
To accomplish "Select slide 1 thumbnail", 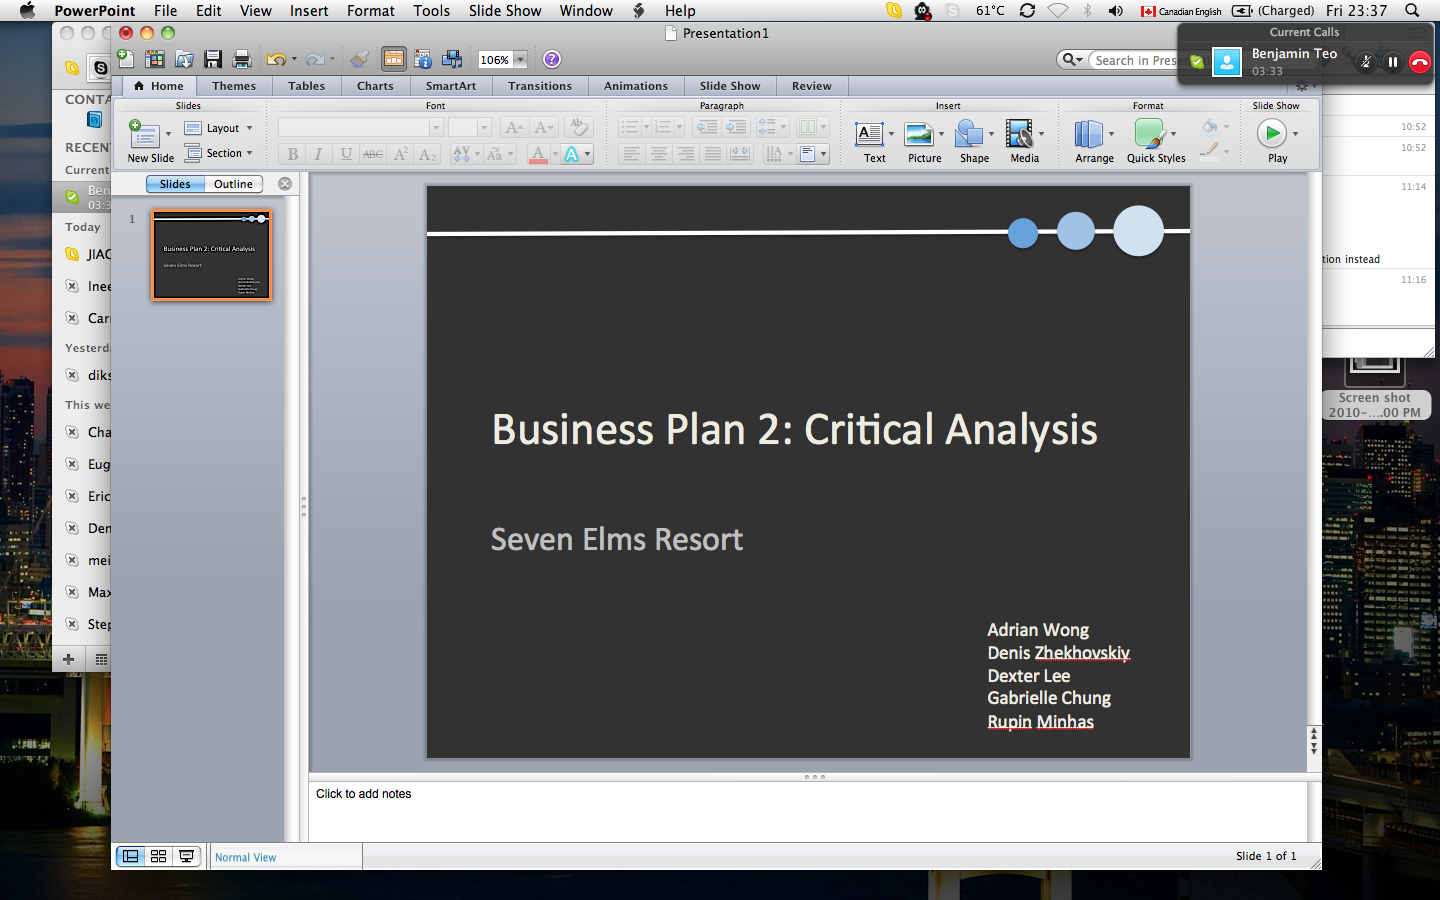I will (211, 255).
